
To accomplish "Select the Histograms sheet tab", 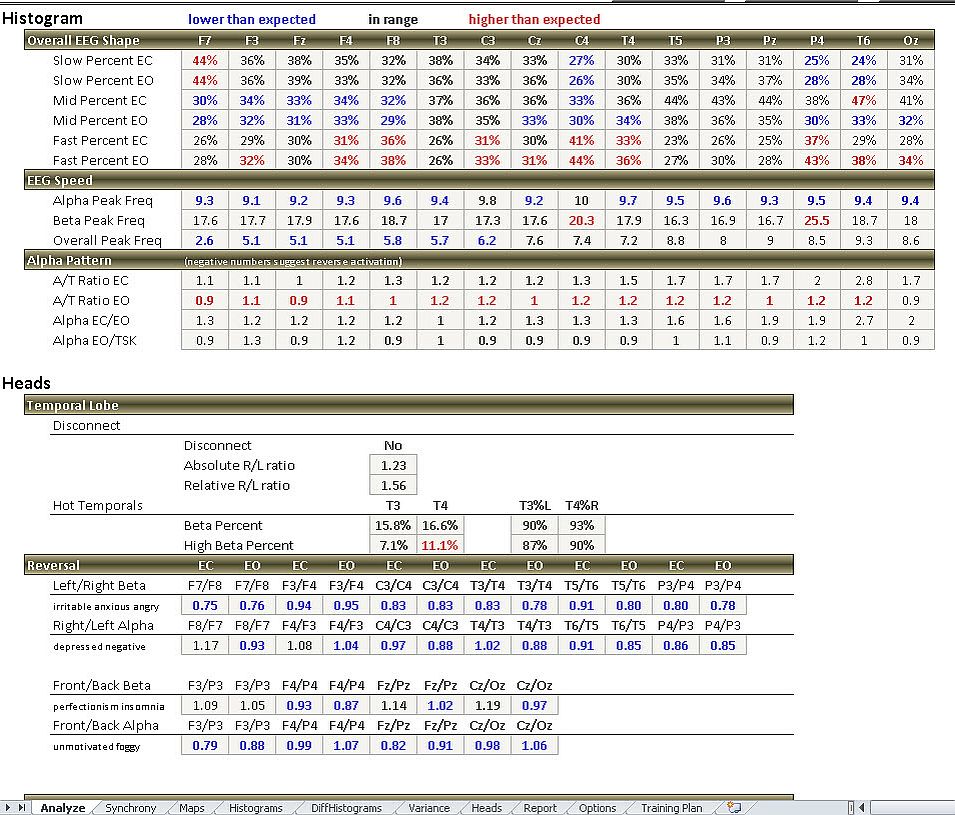I will pyautogui.click(x=255, y=808).
